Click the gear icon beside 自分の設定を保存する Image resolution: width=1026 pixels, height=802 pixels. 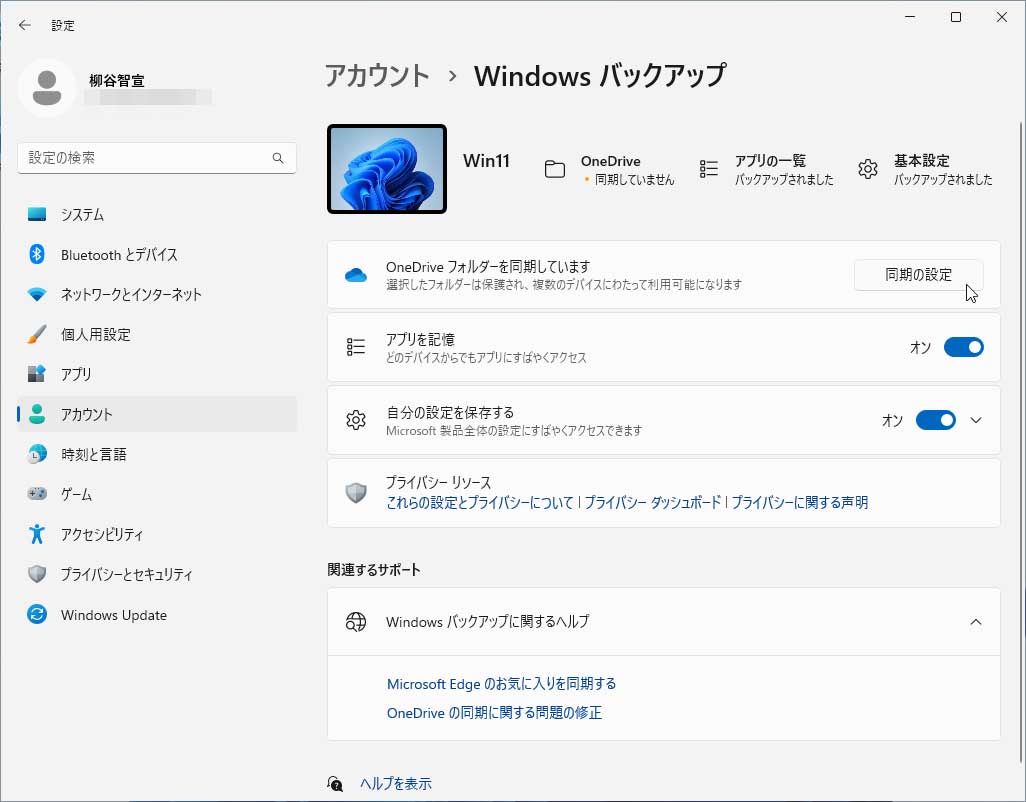(x=356, y=420)
